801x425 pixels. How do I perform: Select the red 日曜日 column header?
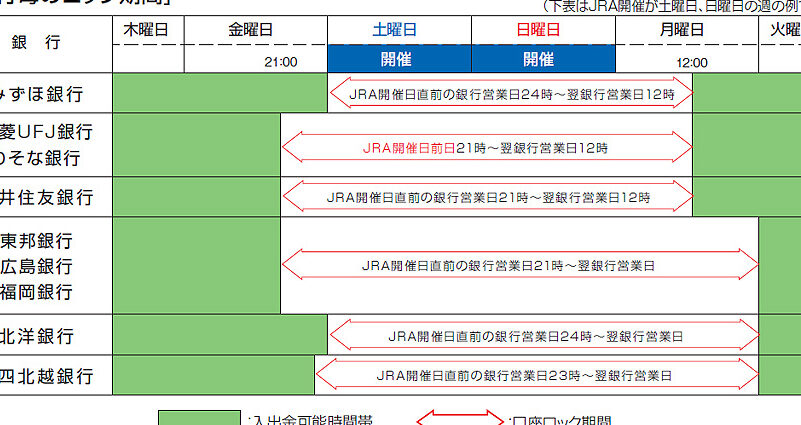pos(538,30)
